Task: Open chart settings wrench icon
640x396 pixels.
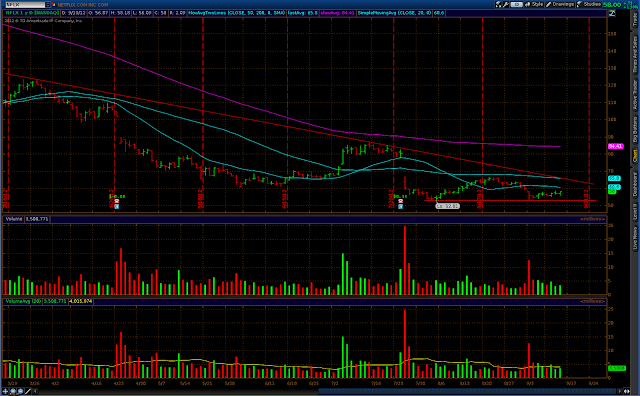Action: point(506,4)
